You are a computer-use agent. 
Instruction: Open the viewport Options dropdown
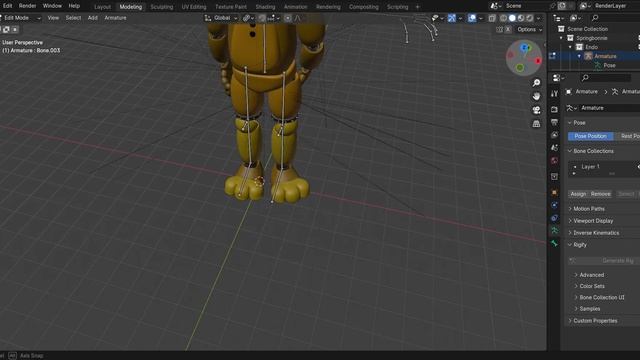[x=530, y=29]
